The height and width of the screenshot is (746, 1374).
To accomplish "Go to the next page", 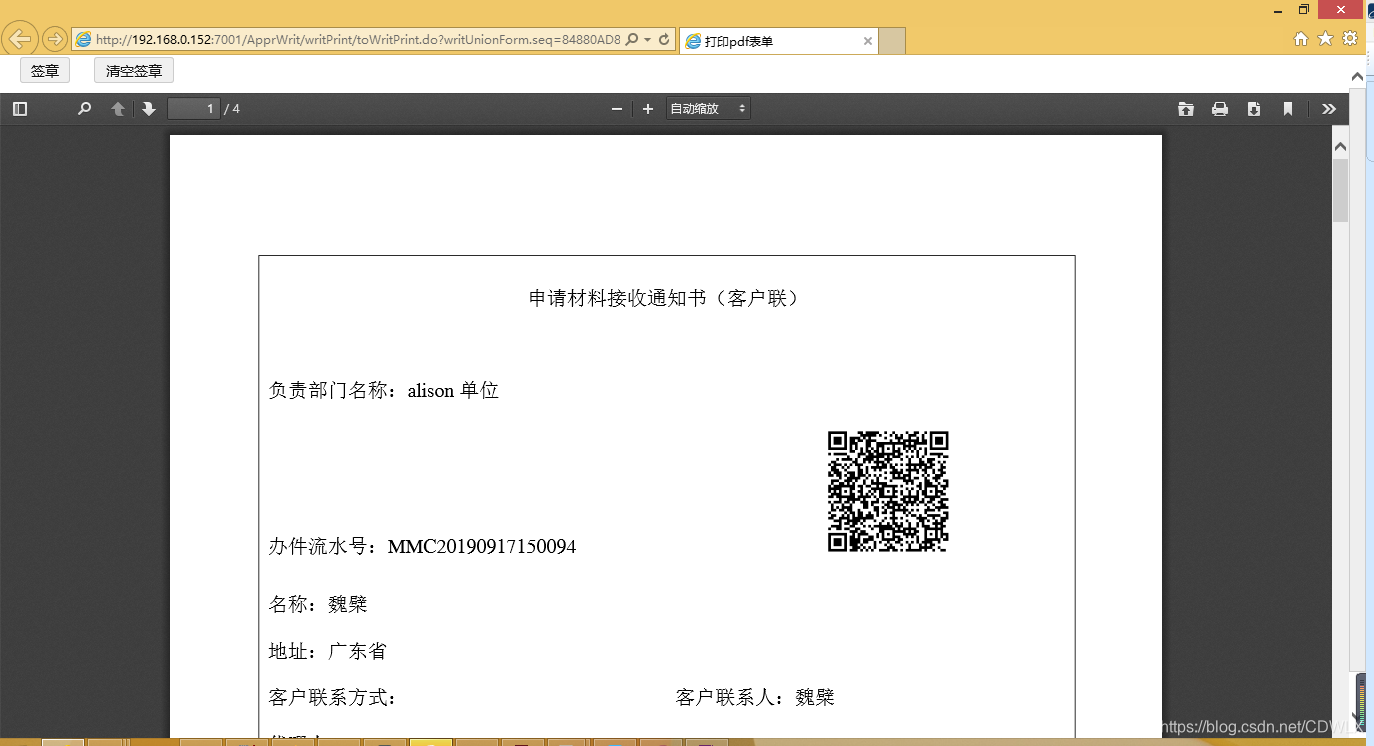I will (148, 108).
